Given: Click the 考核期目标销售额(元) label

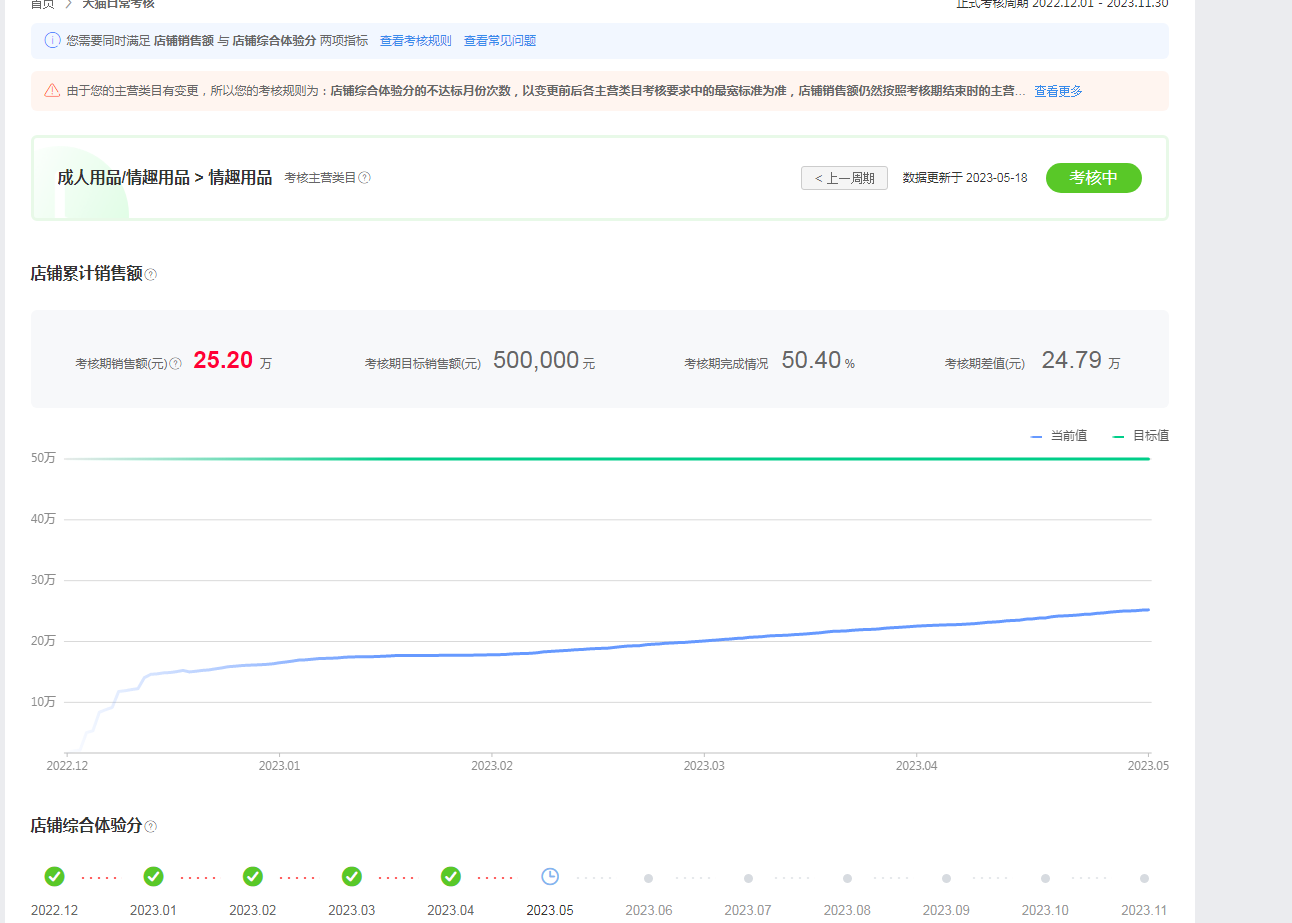Looking at the screenshot, I should tap(423, 364).
